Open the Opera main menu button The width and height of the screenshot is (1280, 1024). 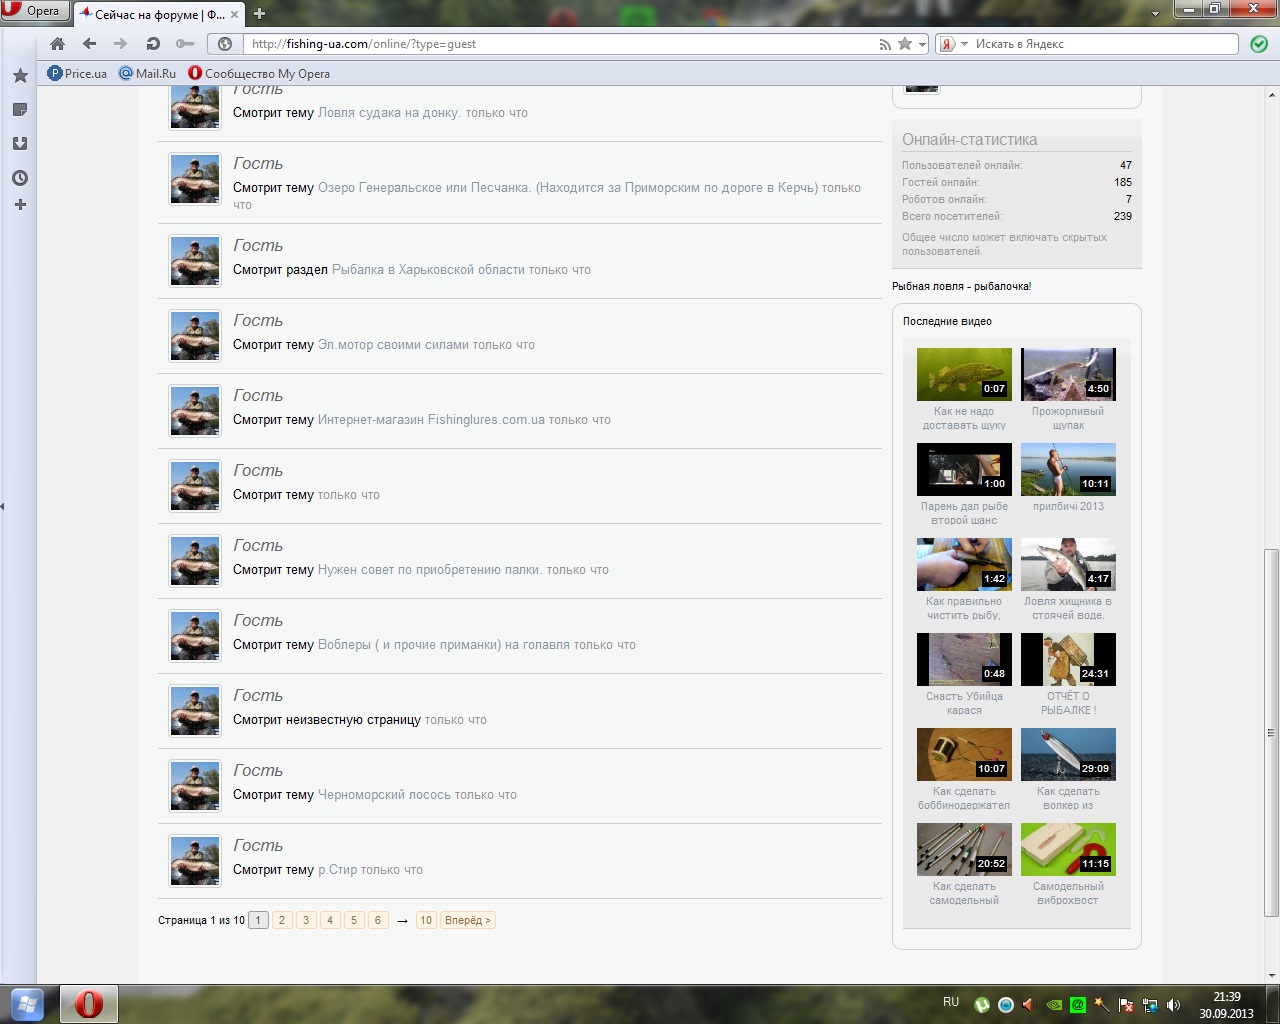[x=35, y=11]
